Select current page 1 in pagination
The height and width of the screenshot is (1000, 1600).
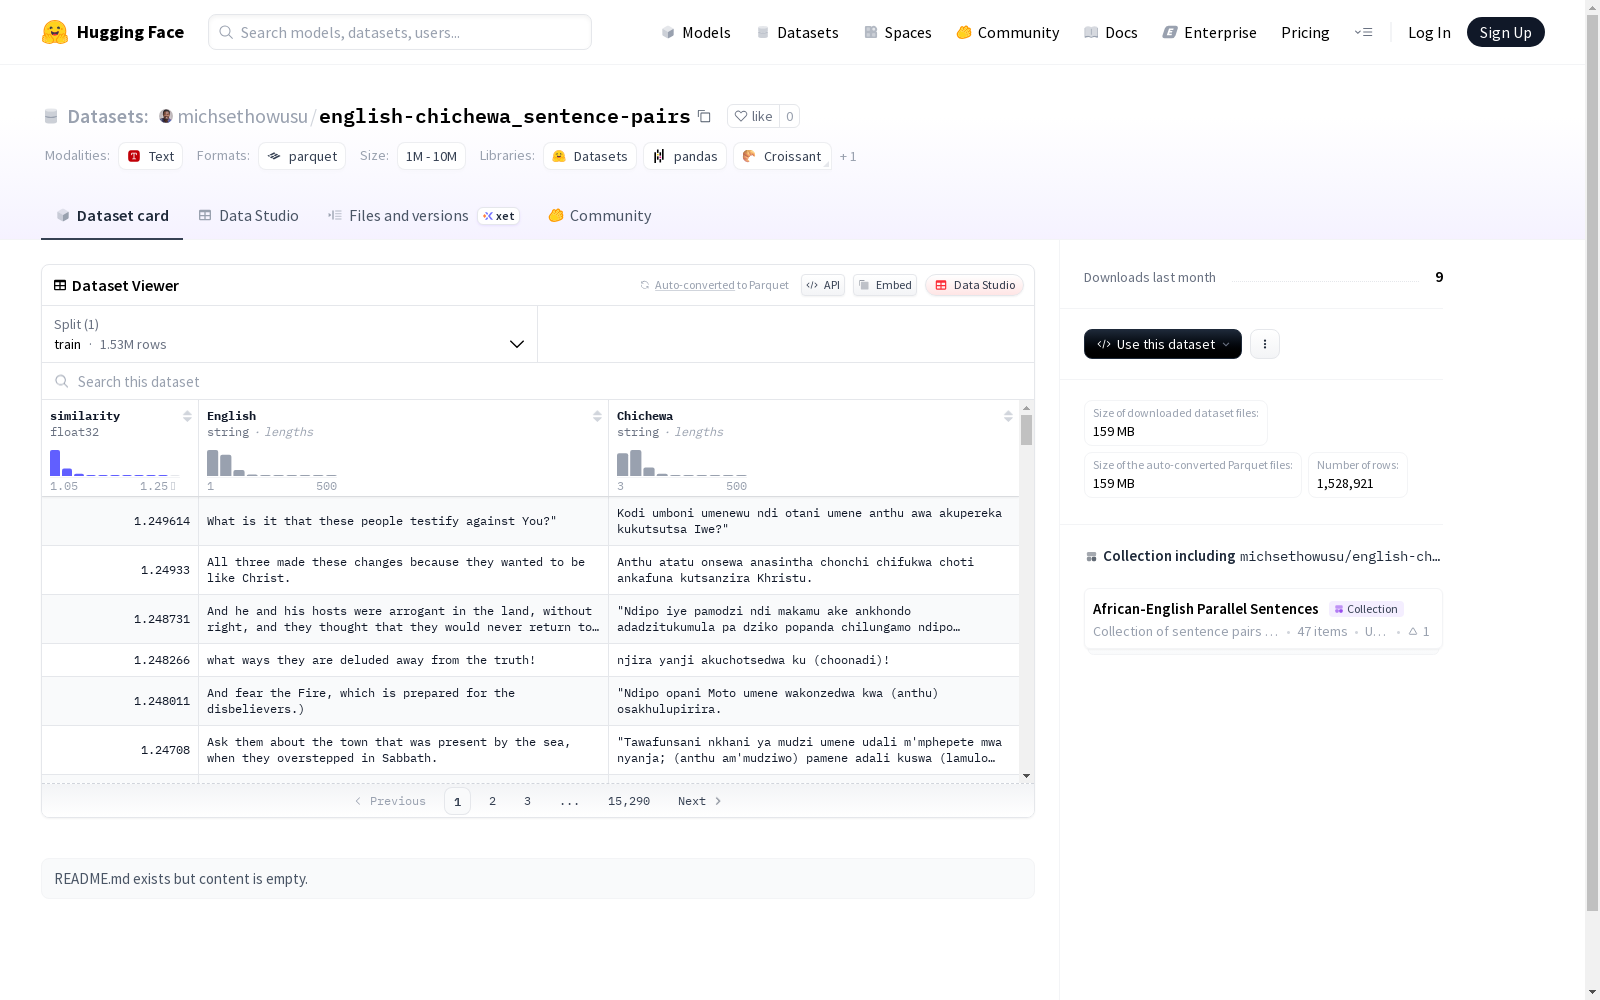click(x=457, y=801)
